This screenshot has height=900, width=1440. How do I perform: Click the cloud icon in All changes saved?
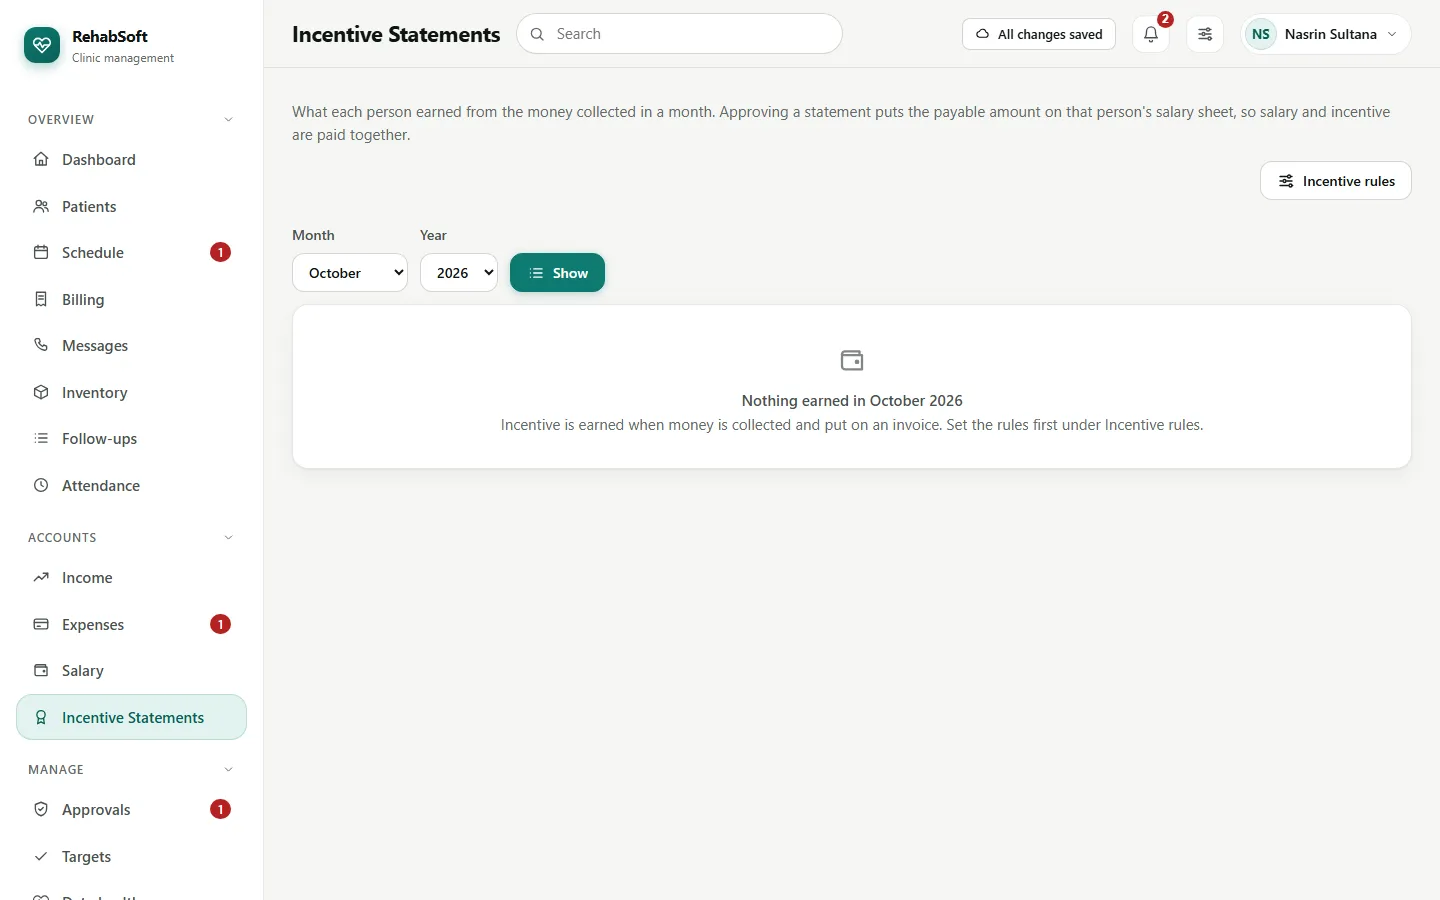point(983,34)
